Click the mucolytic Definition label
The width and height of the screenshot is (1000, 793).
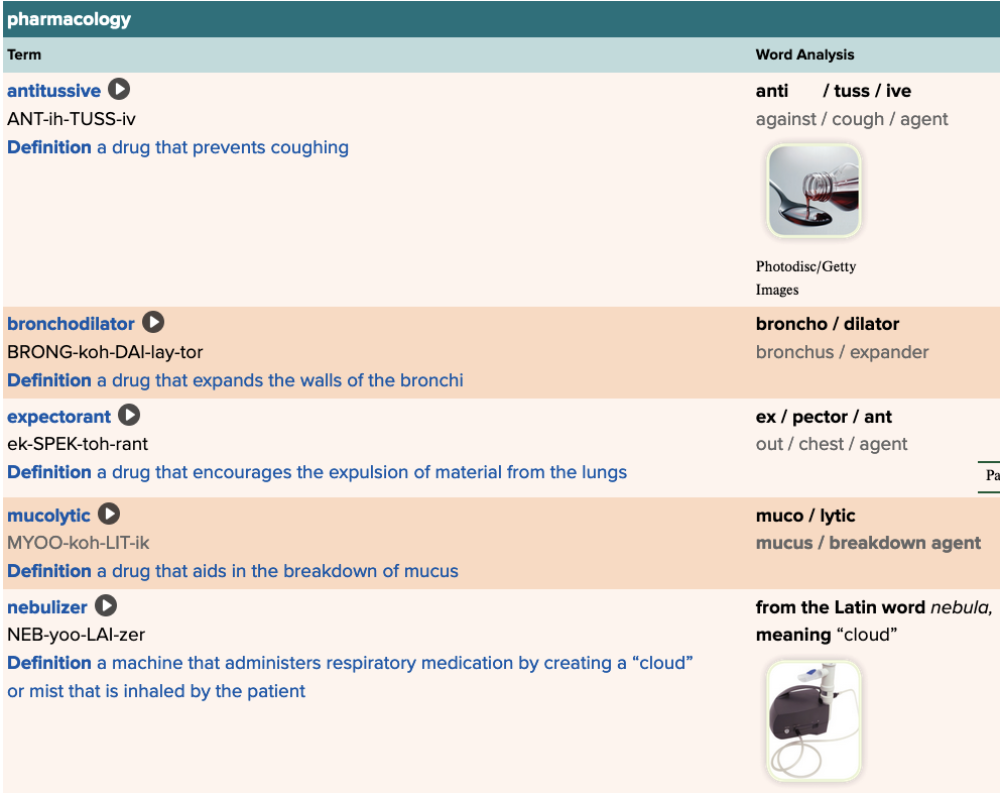pos(49,571)
